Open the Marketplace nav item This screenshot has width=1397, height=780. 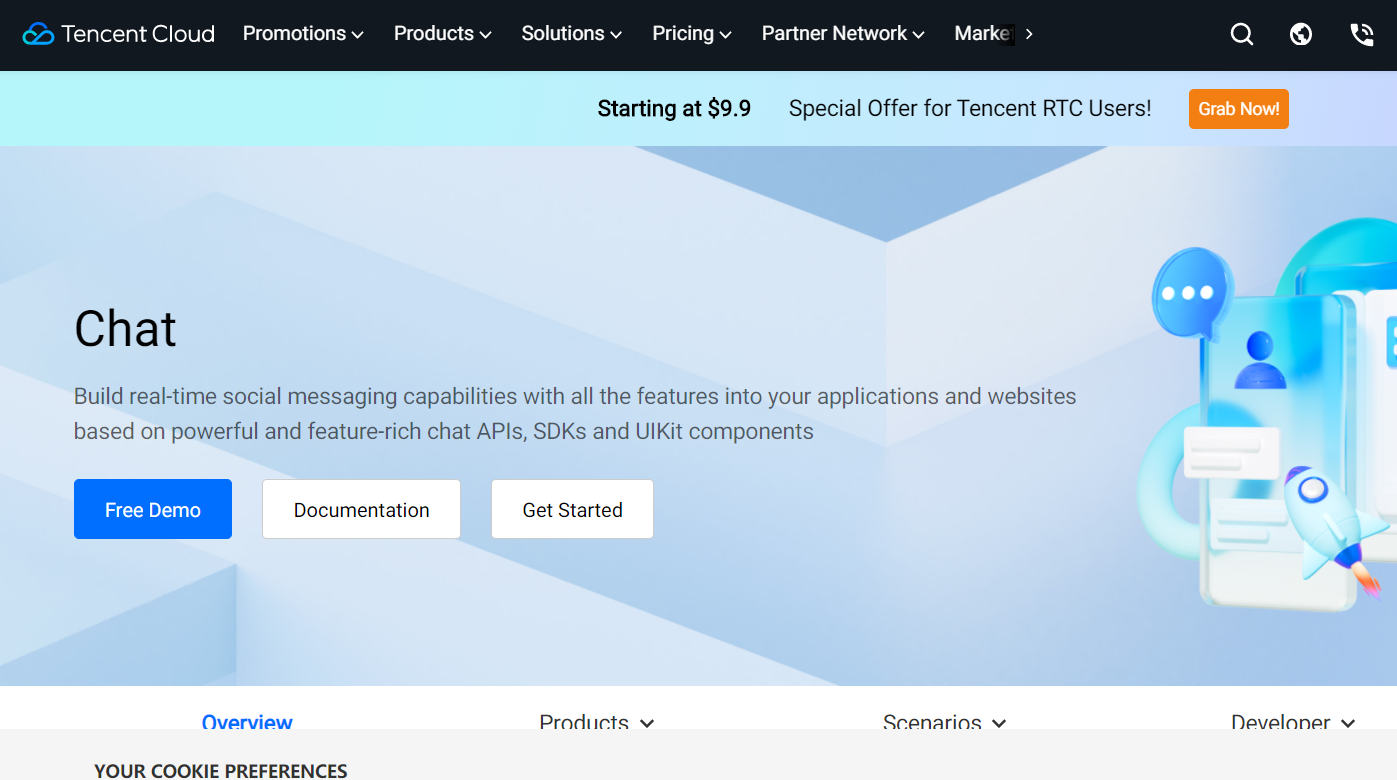[984, 34]
